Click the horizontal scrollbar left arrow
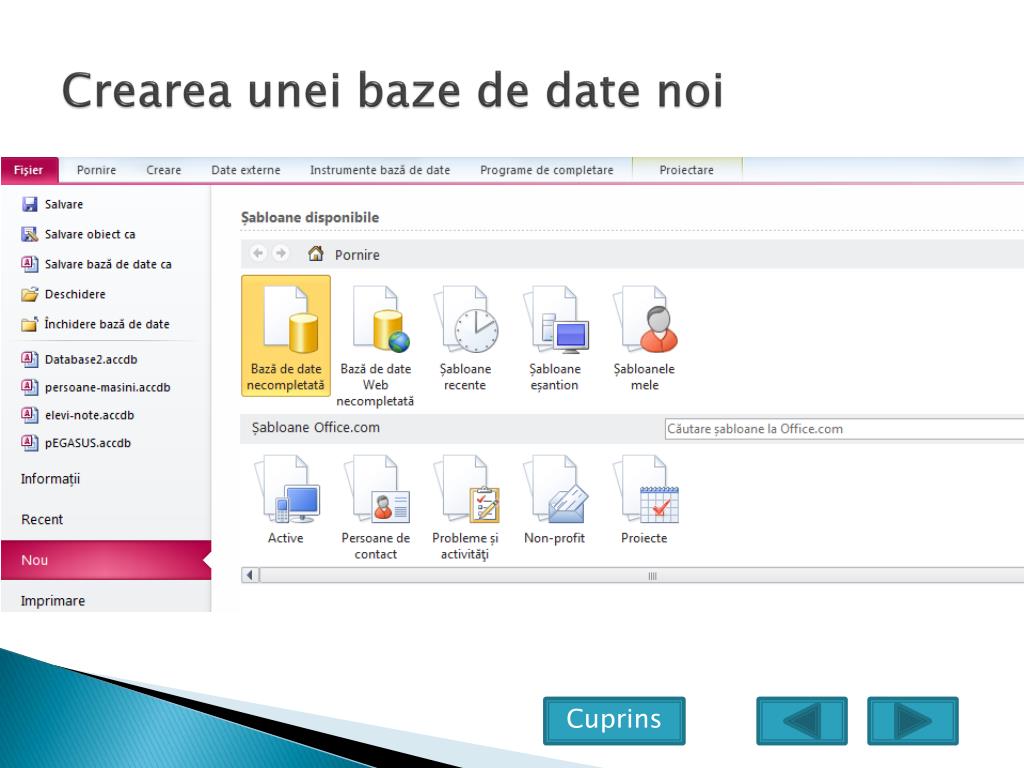 [x=249, y=575]
